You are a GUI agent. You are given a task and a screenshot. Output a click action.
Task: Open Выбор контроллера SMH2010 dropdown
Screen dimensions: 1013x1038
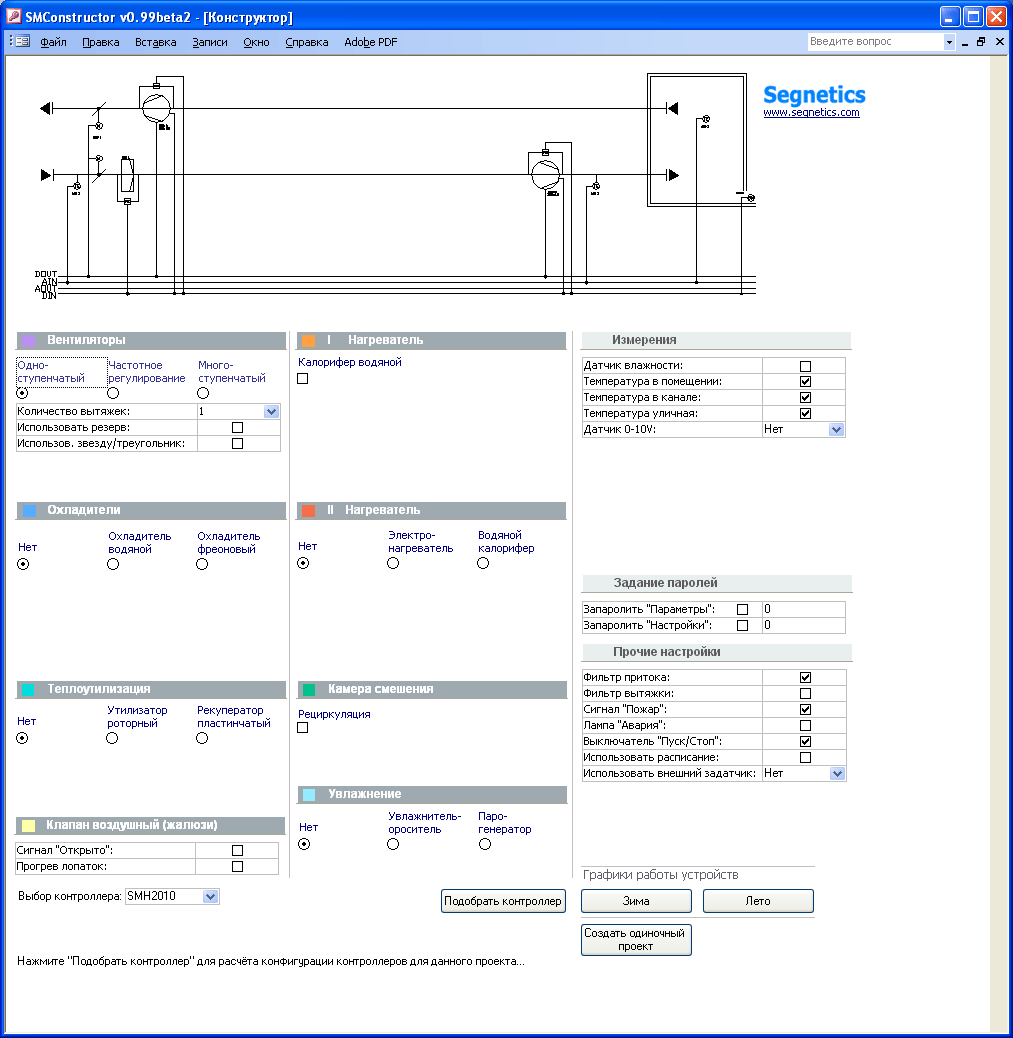point(211,897)
